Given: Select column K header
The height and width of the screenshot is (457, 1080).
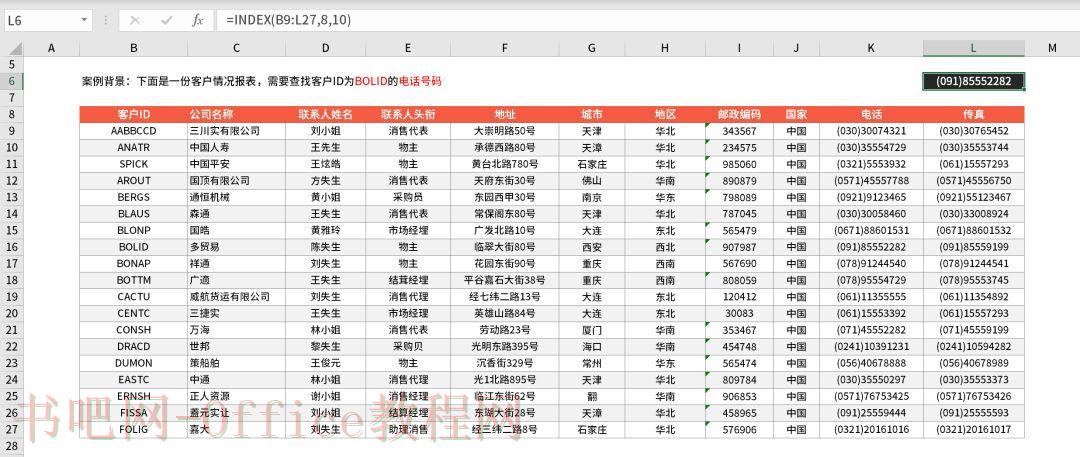Looking at the screenshot, I should tap(871, 48).
